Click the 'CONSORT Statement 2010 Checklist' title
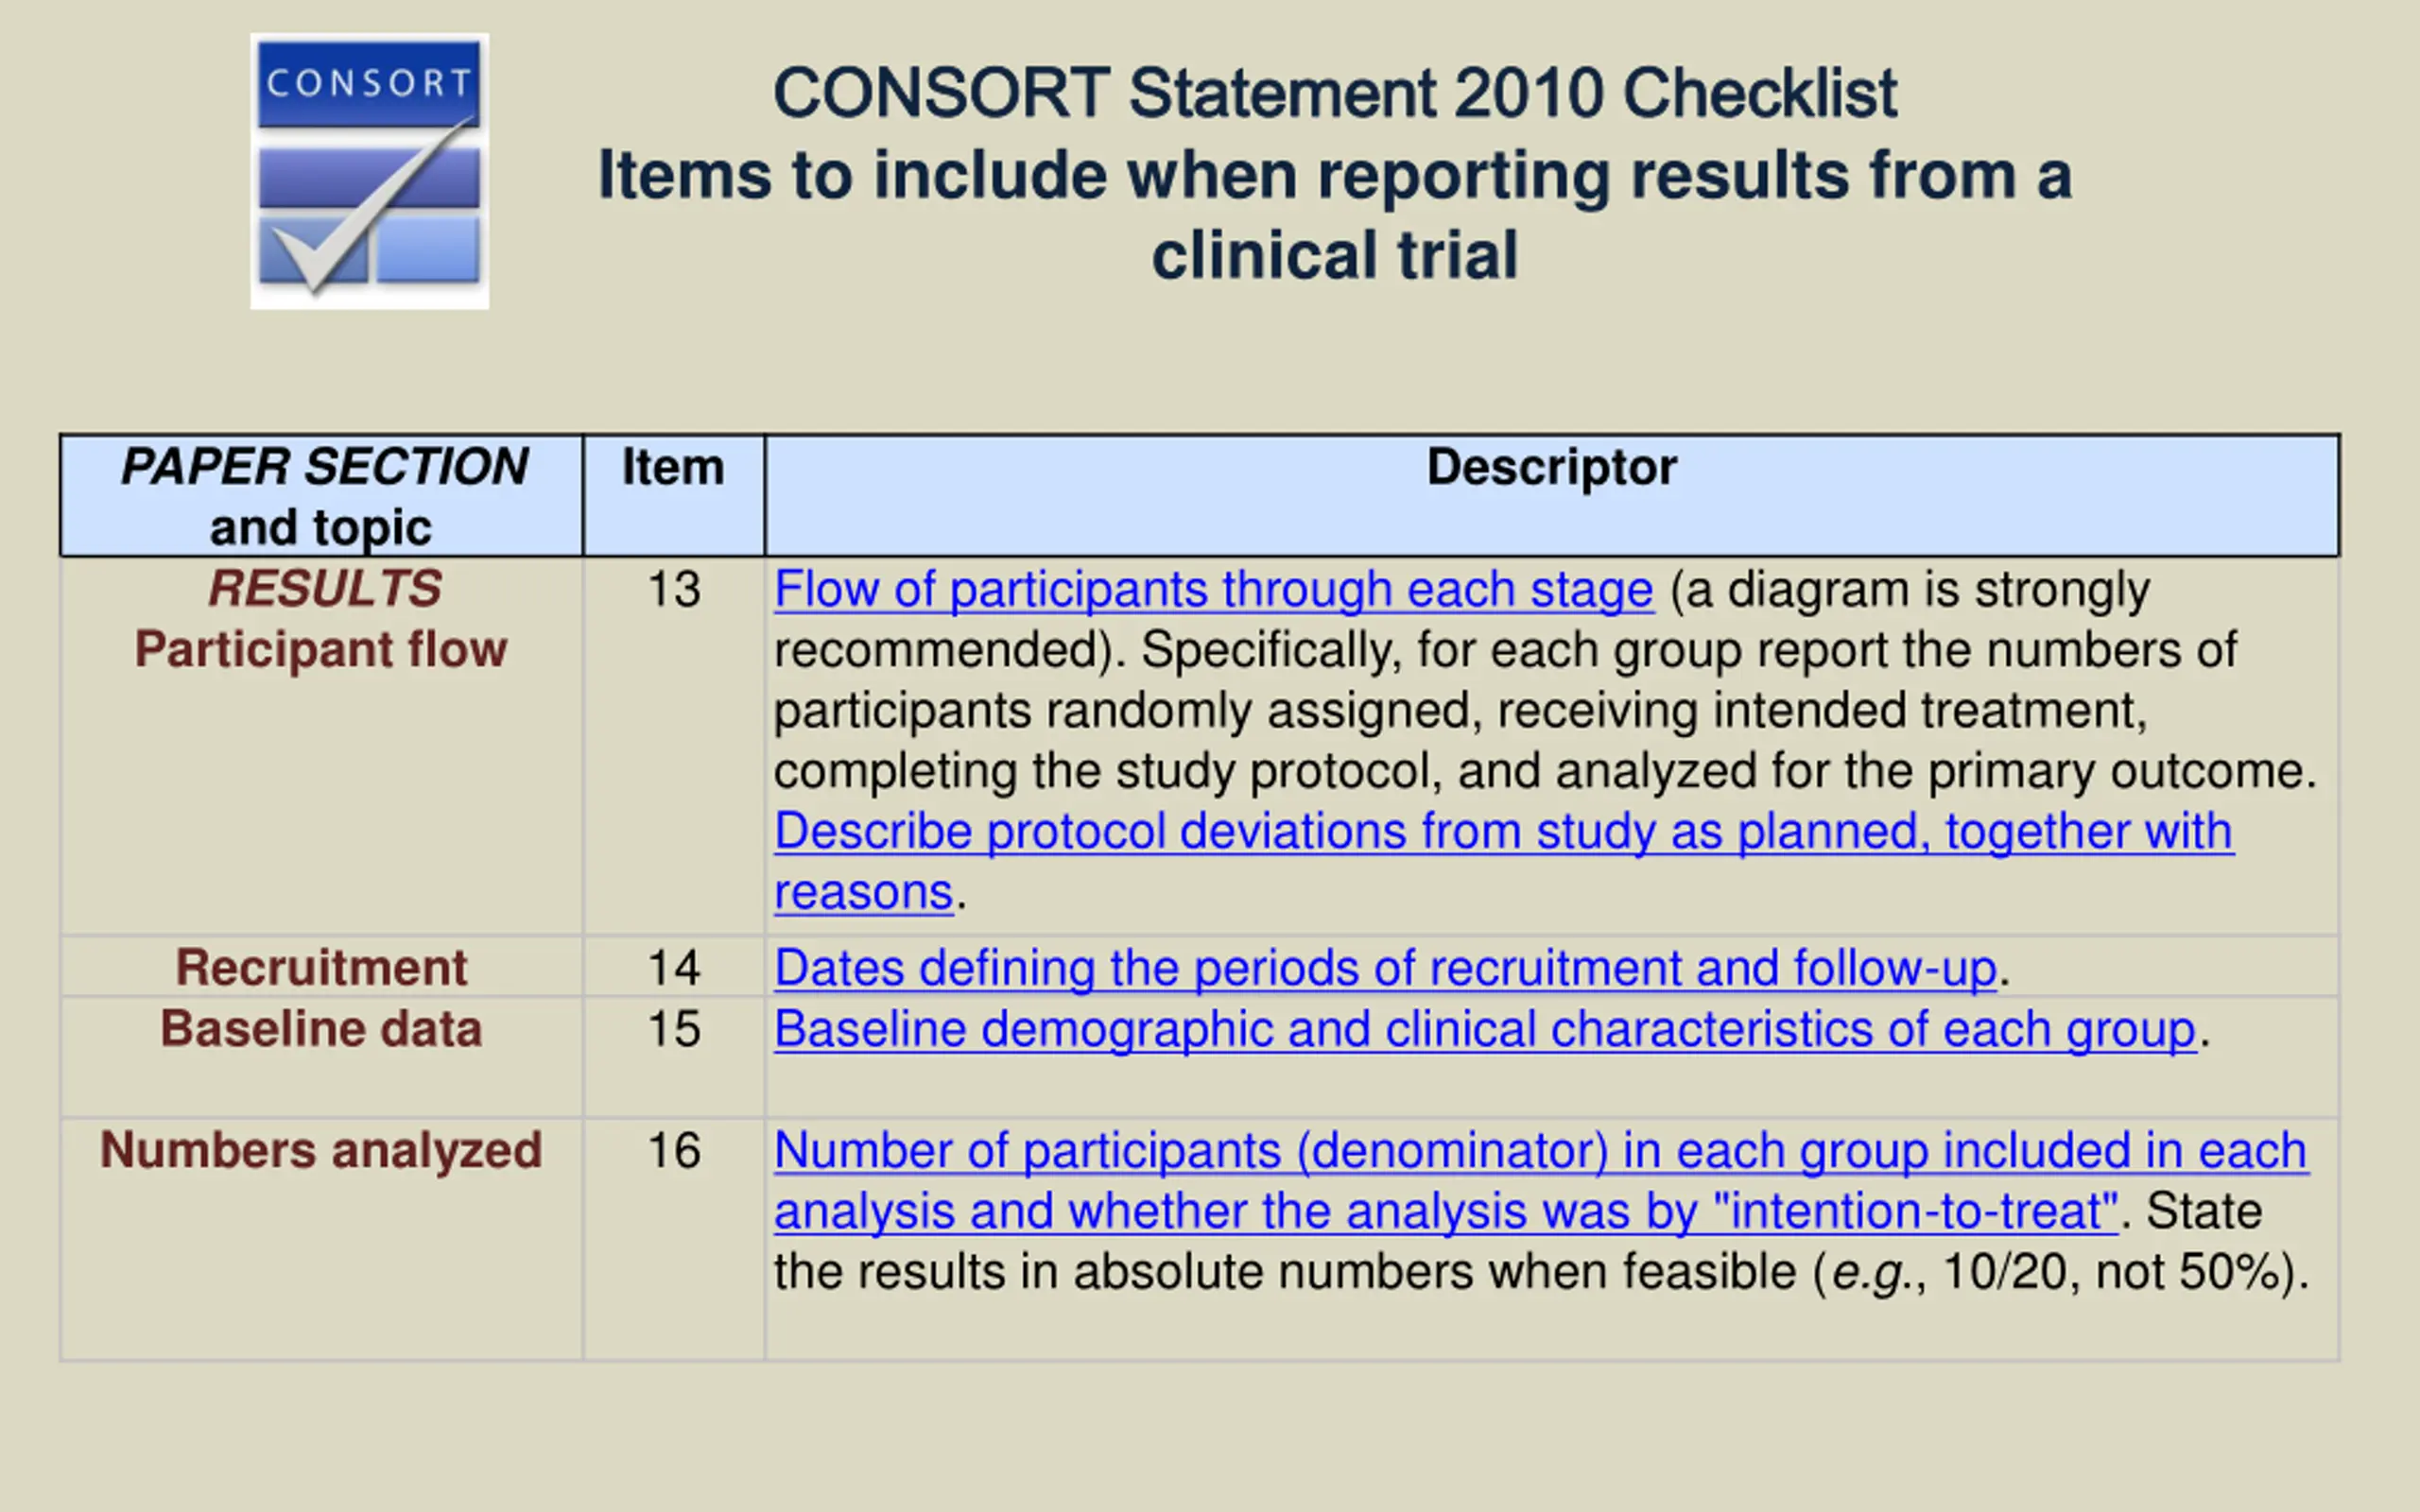Image resolution: width=2420 pixels, height=1512 pixels. click(x=1335, y=93)
